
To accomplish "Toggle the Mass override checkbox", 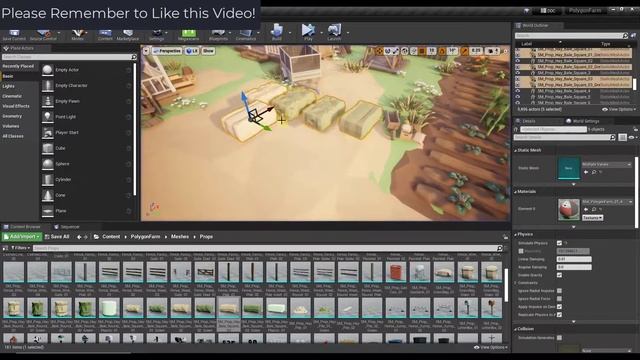I will [521, 251].
